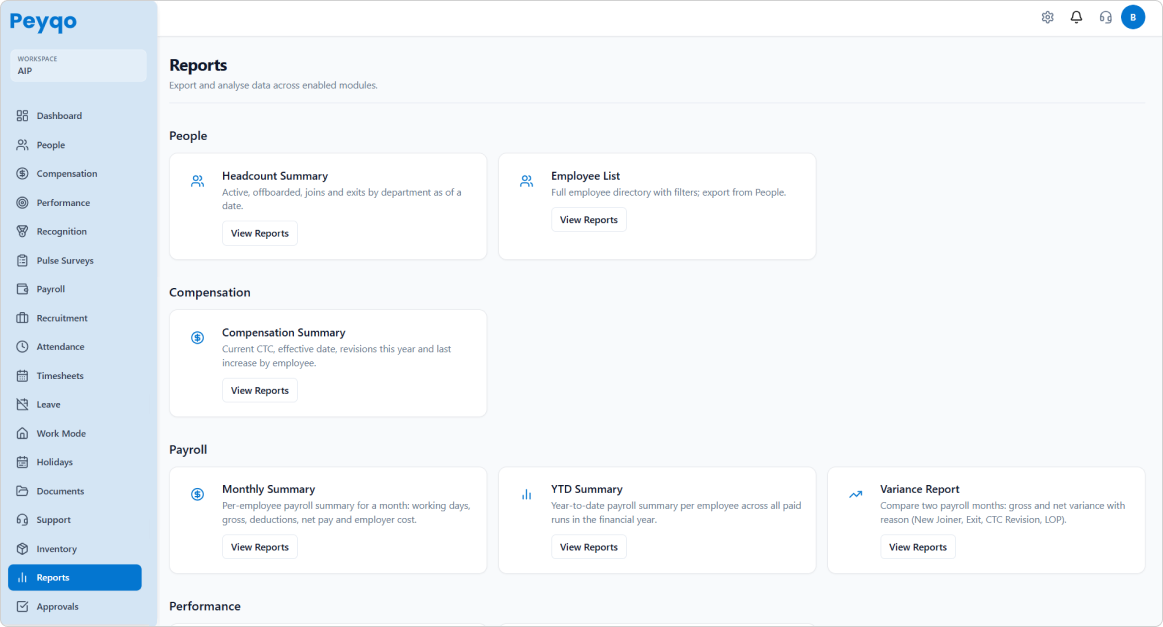Viewport: 1163px width, 627px height.
Task: Open the AIP workspace selector
Action: pyautogui.click(x=78, y=65)
